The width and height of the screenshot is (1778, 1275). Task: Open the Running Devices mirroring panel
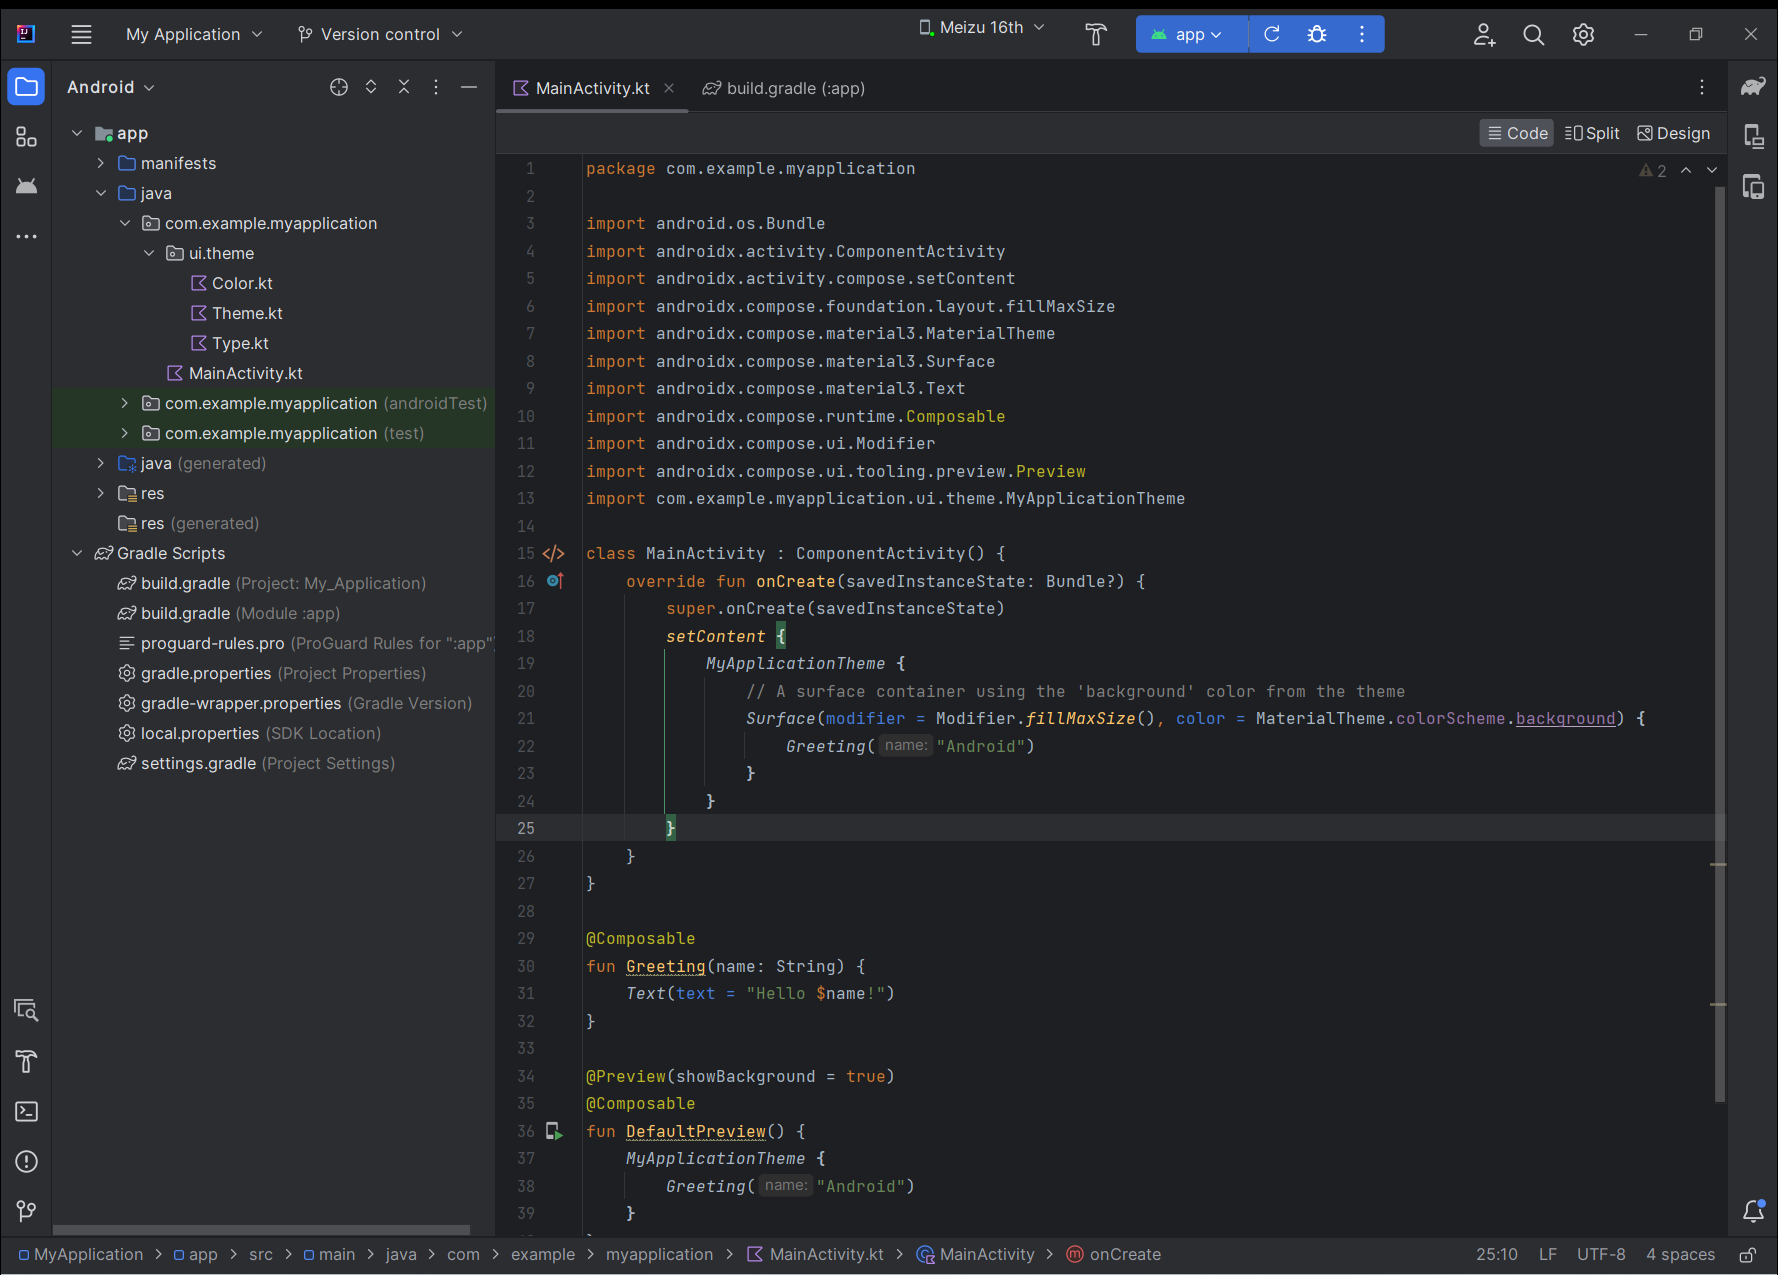[x=1753, y=186]
